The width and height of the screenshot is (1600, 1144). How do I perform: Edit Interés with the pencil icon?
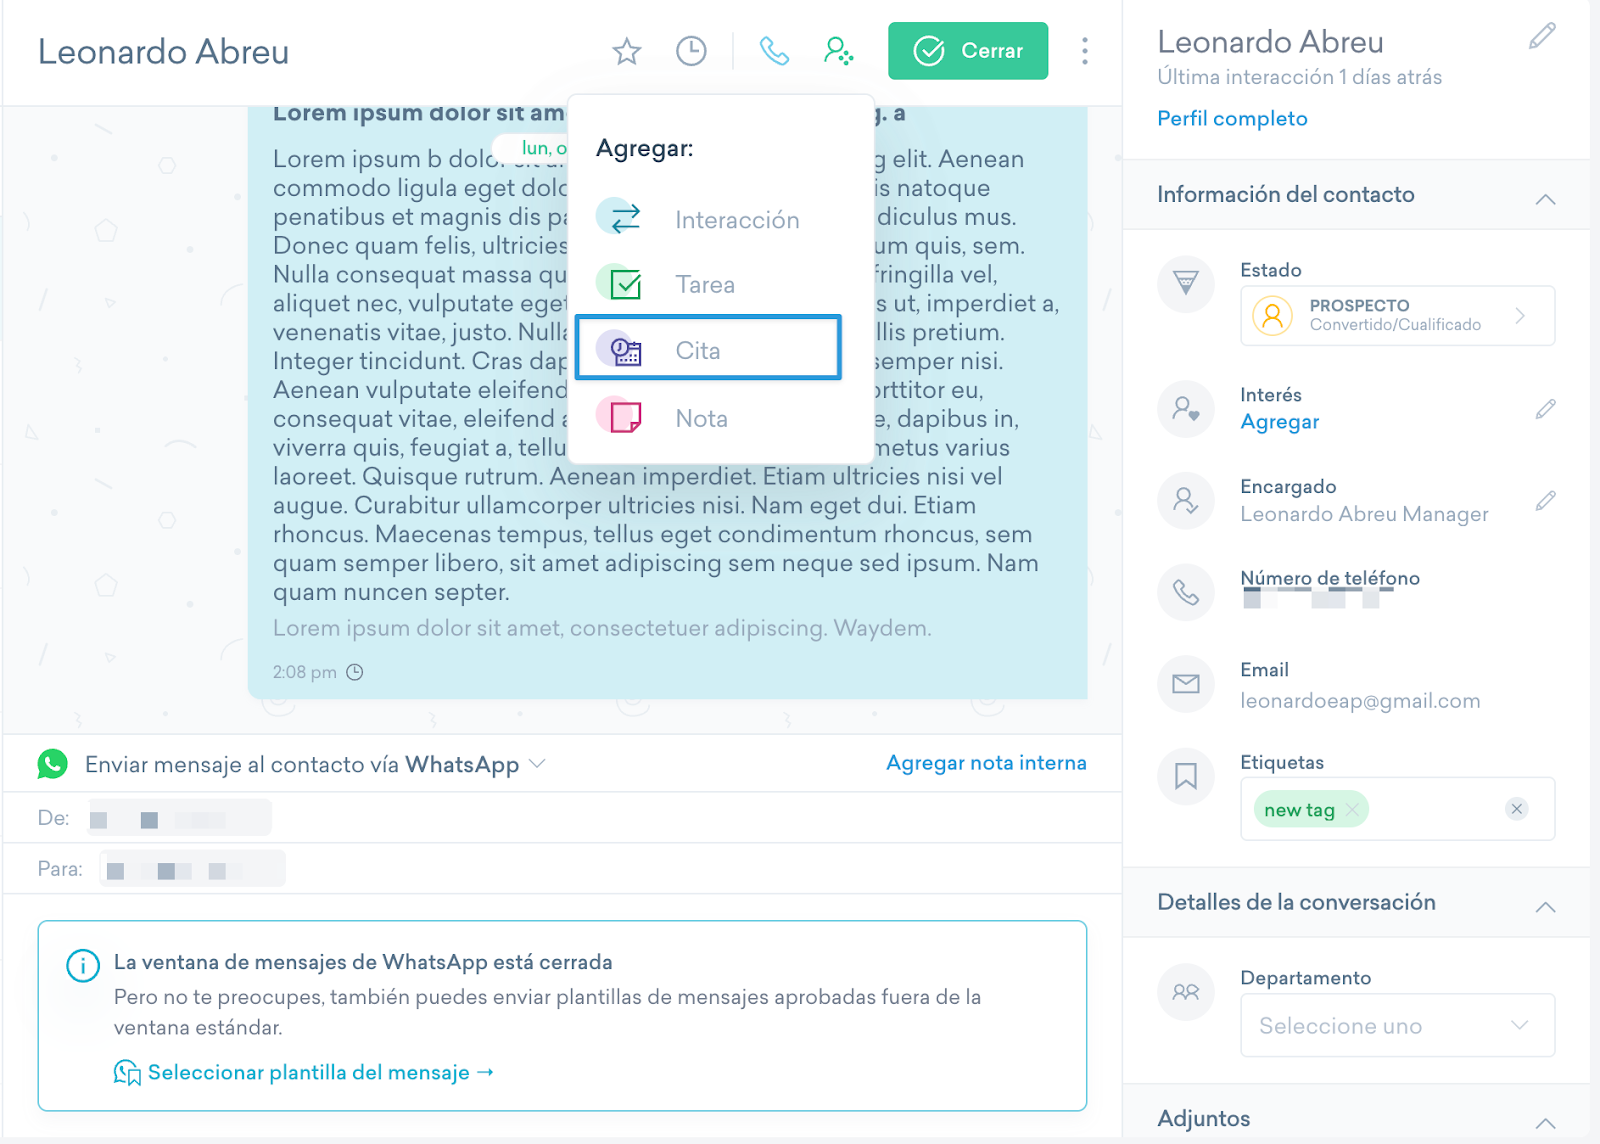[1545, 409]
